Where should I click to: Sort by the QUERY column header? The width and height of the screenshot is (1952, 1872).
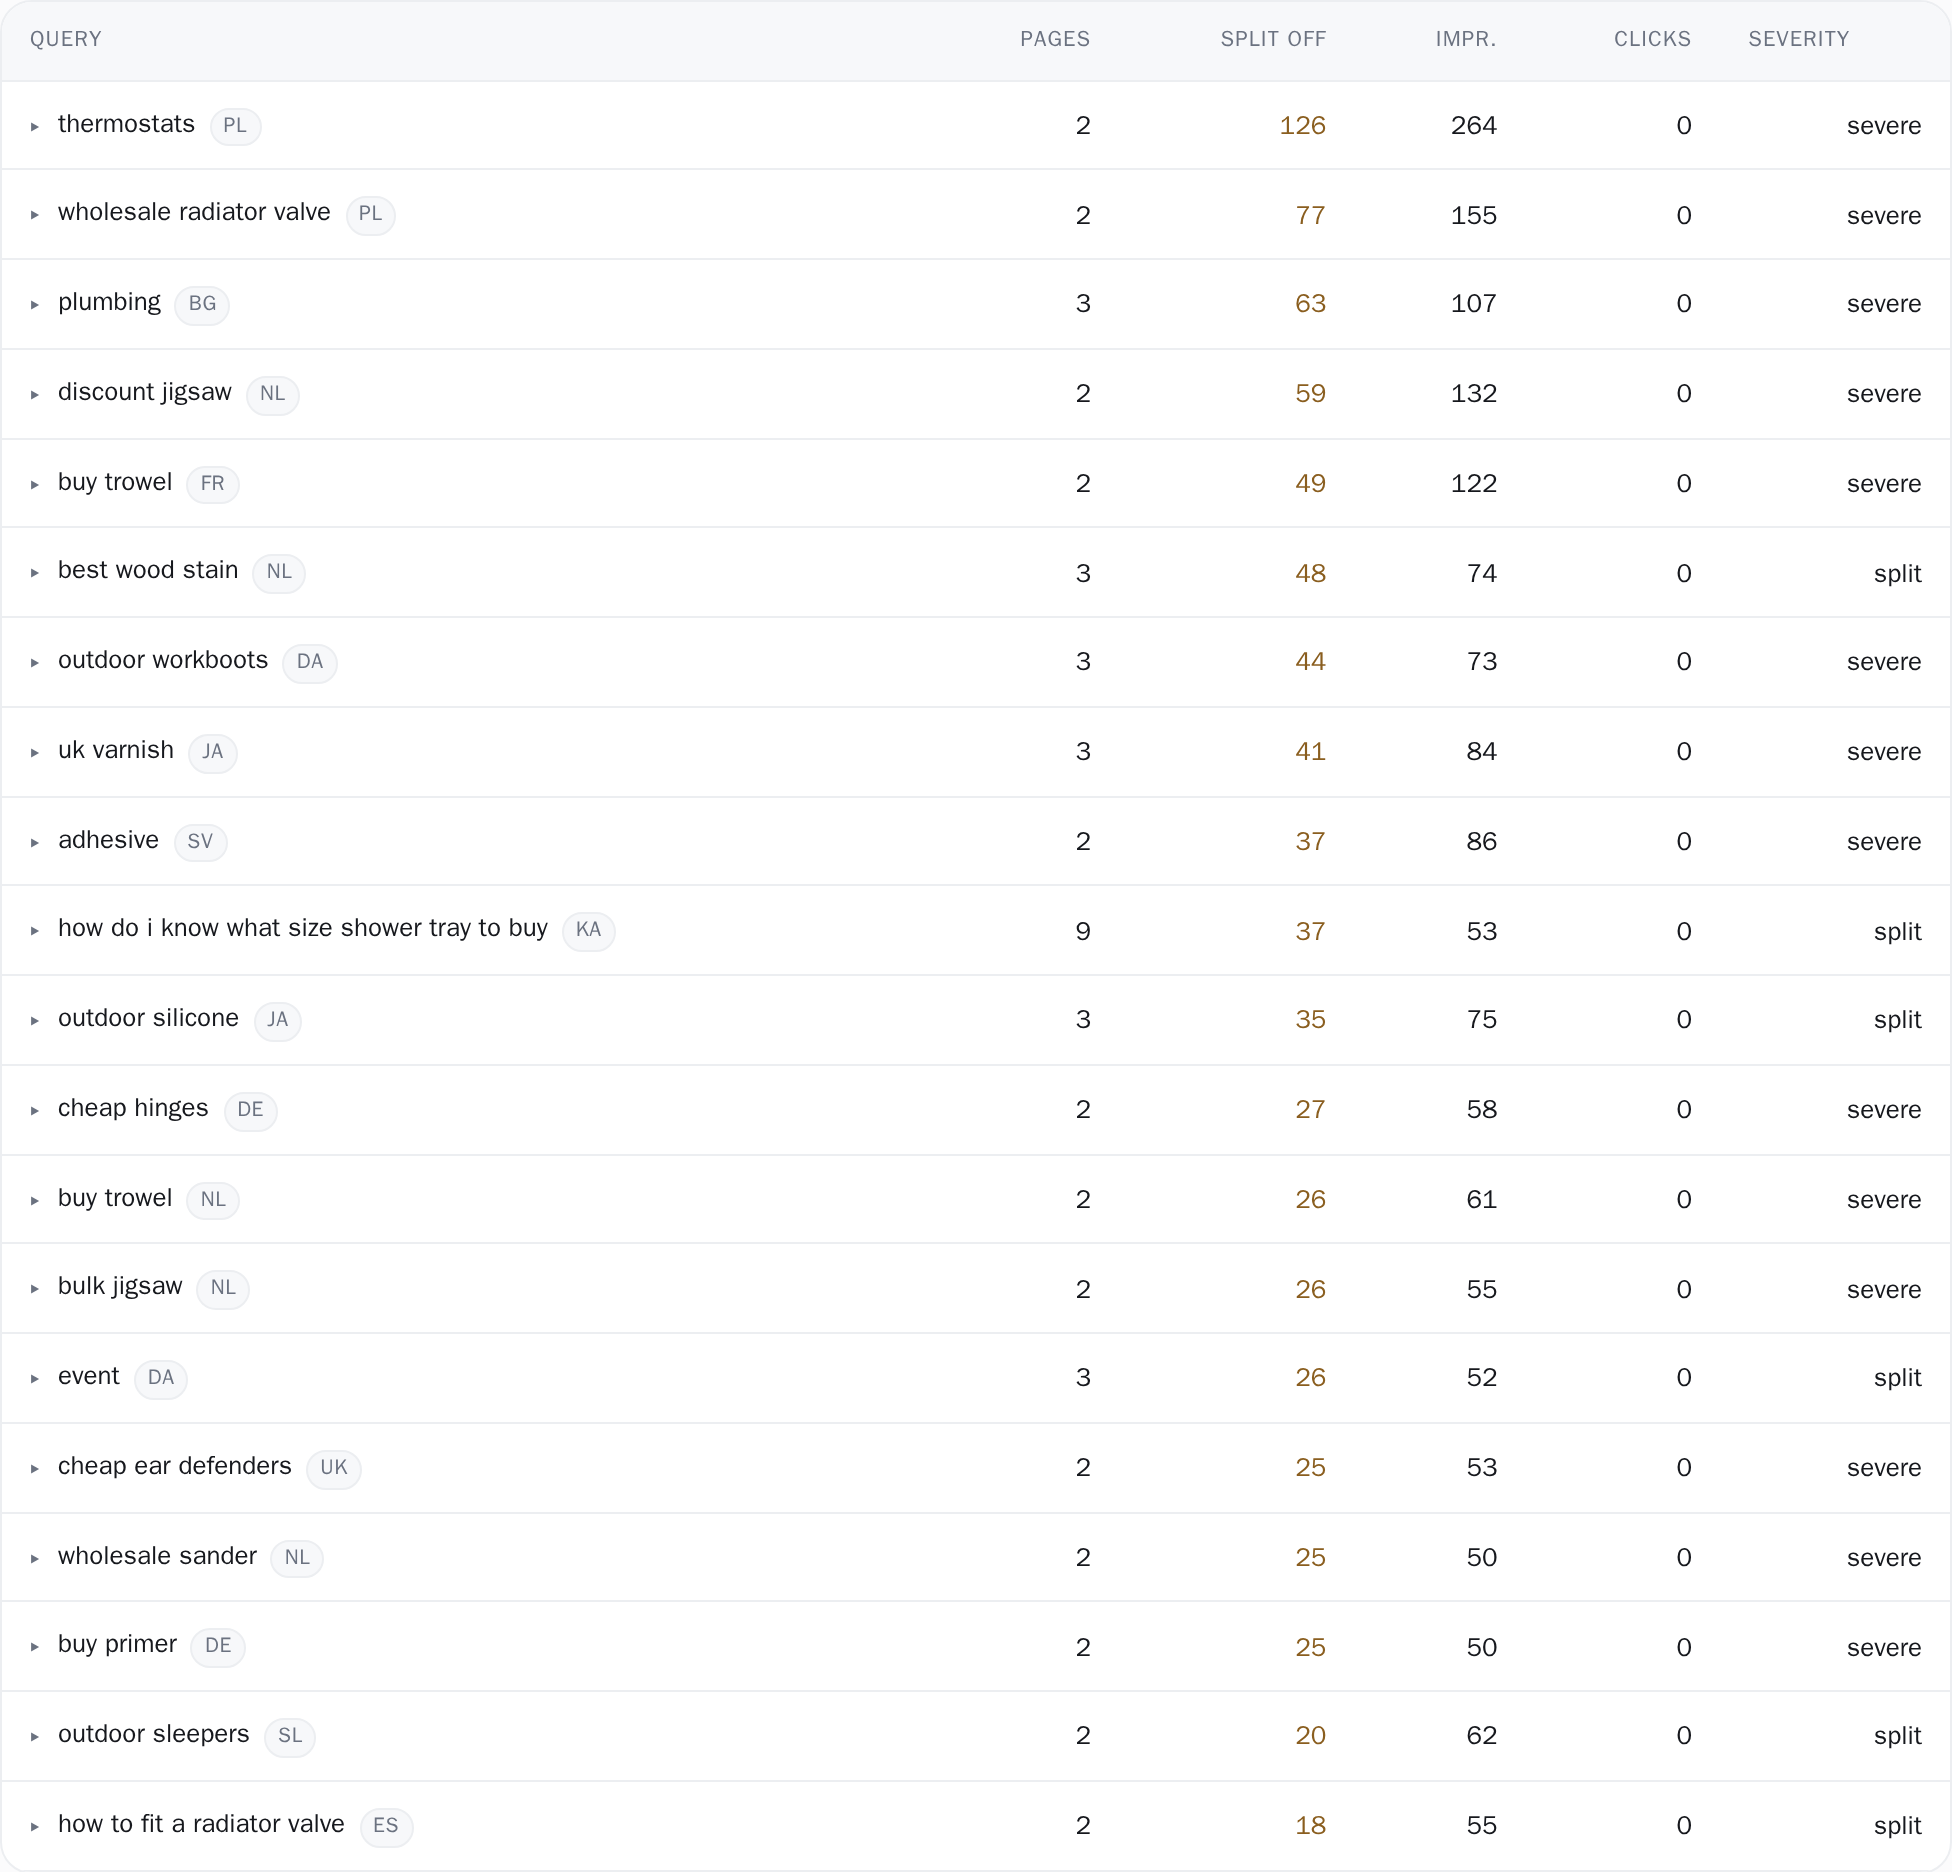66,39
